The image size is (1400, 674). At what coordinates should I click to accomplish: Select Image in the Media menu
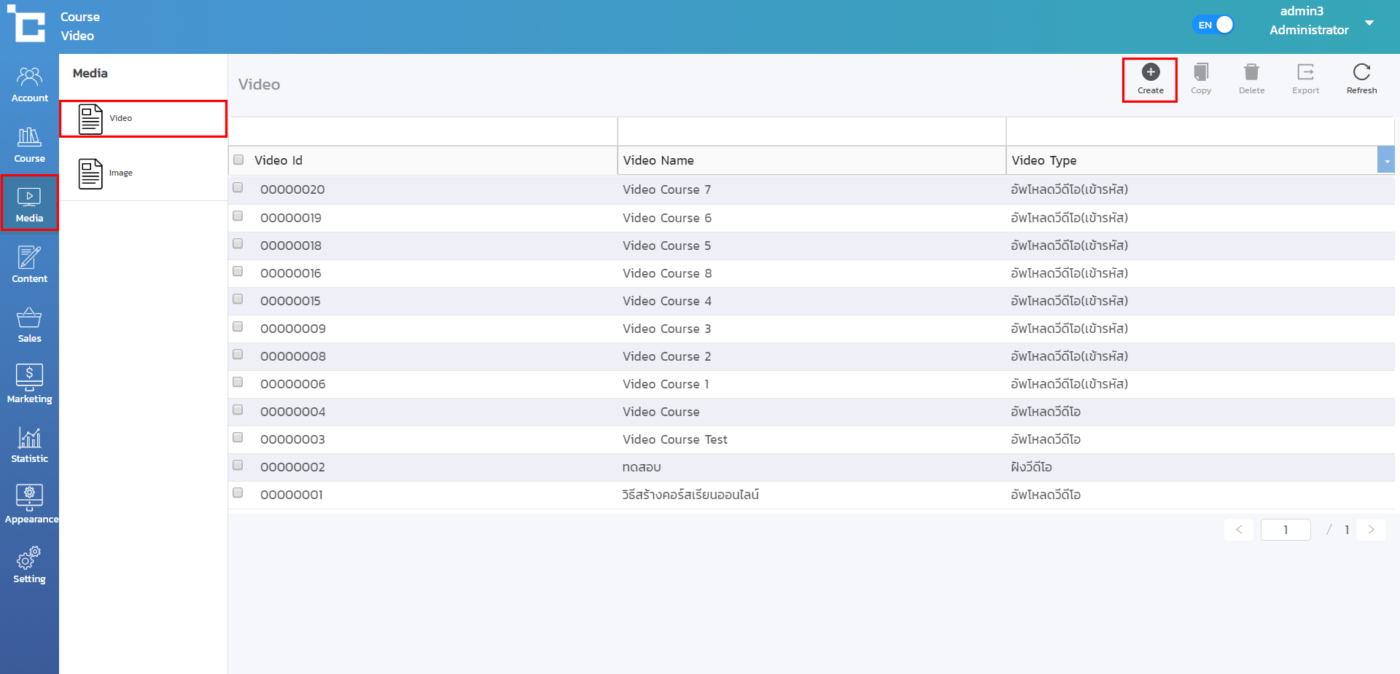pyautogui.click(x=120, y=173)
